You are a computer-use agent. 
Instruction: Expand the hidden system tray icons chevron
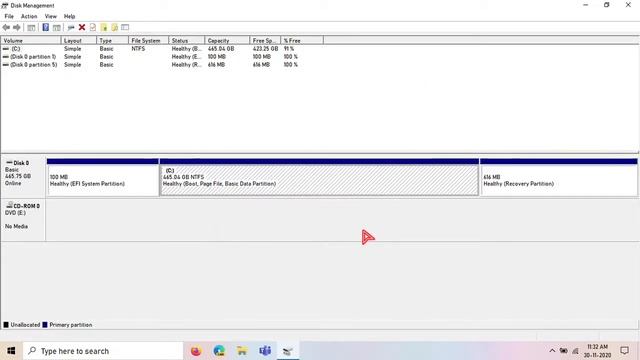tap(552, 351)
